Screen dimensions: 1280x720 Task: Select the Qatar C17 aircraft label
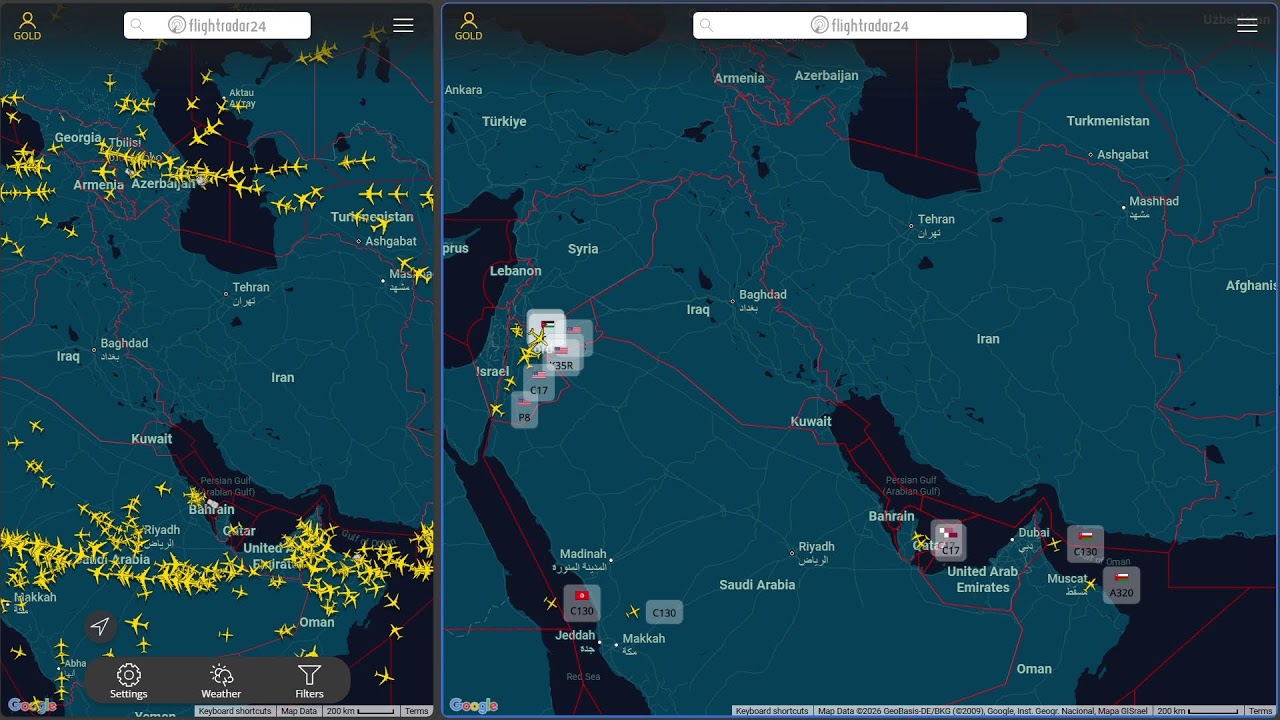(x=949, y=541)
